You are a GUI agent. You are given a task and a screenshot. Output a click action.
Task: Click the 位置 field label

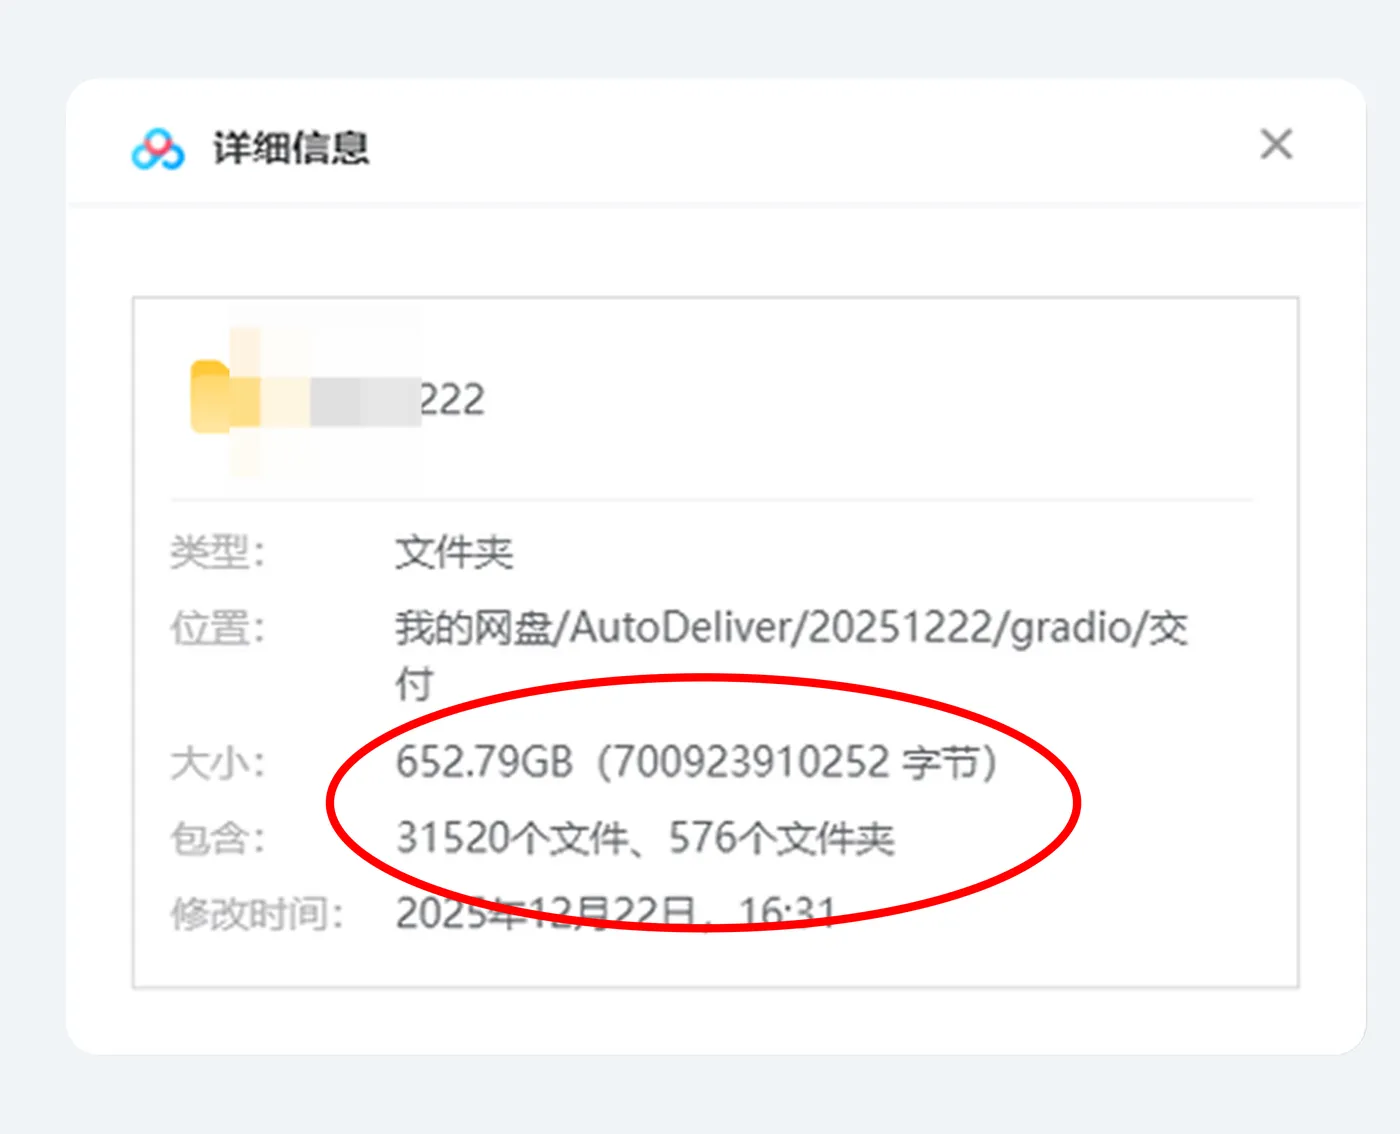217,629
